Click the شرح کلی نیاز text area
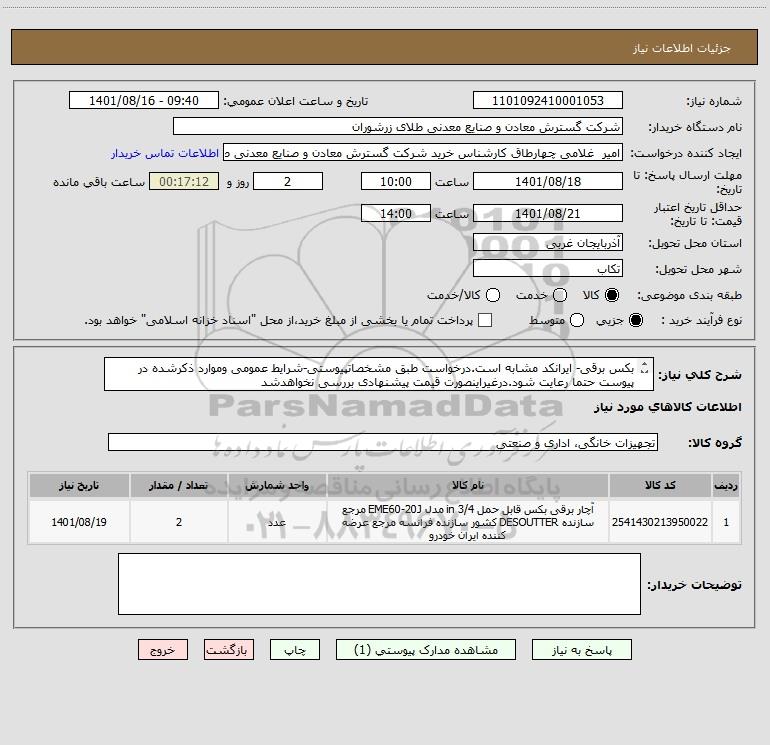Viewport: 770px width, 745px height. coord(379,375)
